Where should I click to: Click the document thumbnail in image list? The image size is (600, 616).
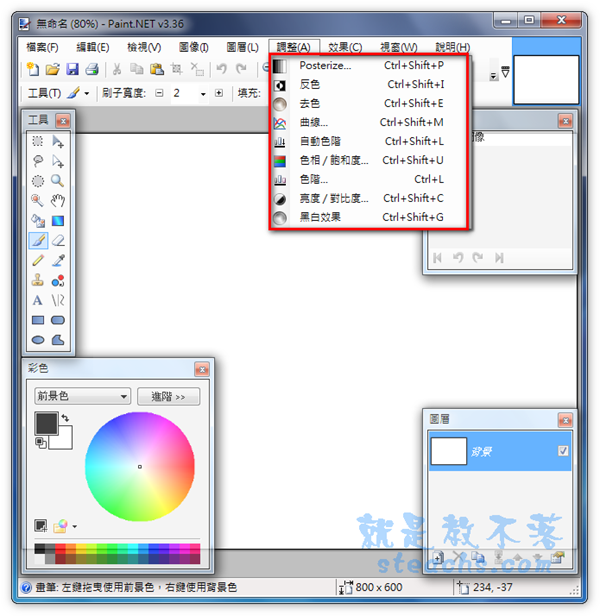pos(546,80)
